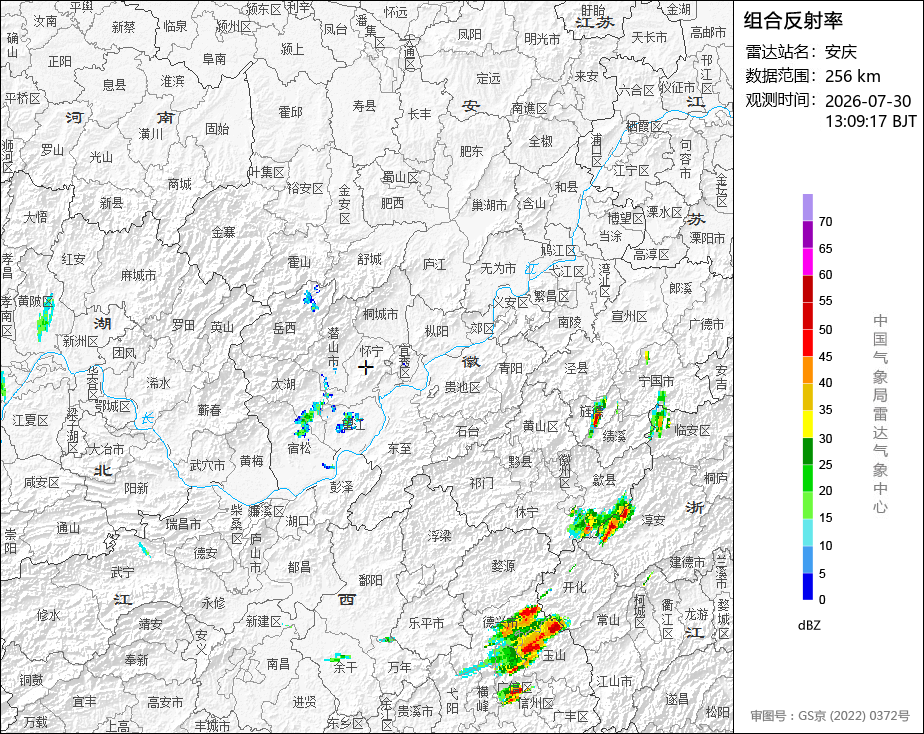Select the radar station name 安庆
The image size is (924, 734).
[840, 52]
